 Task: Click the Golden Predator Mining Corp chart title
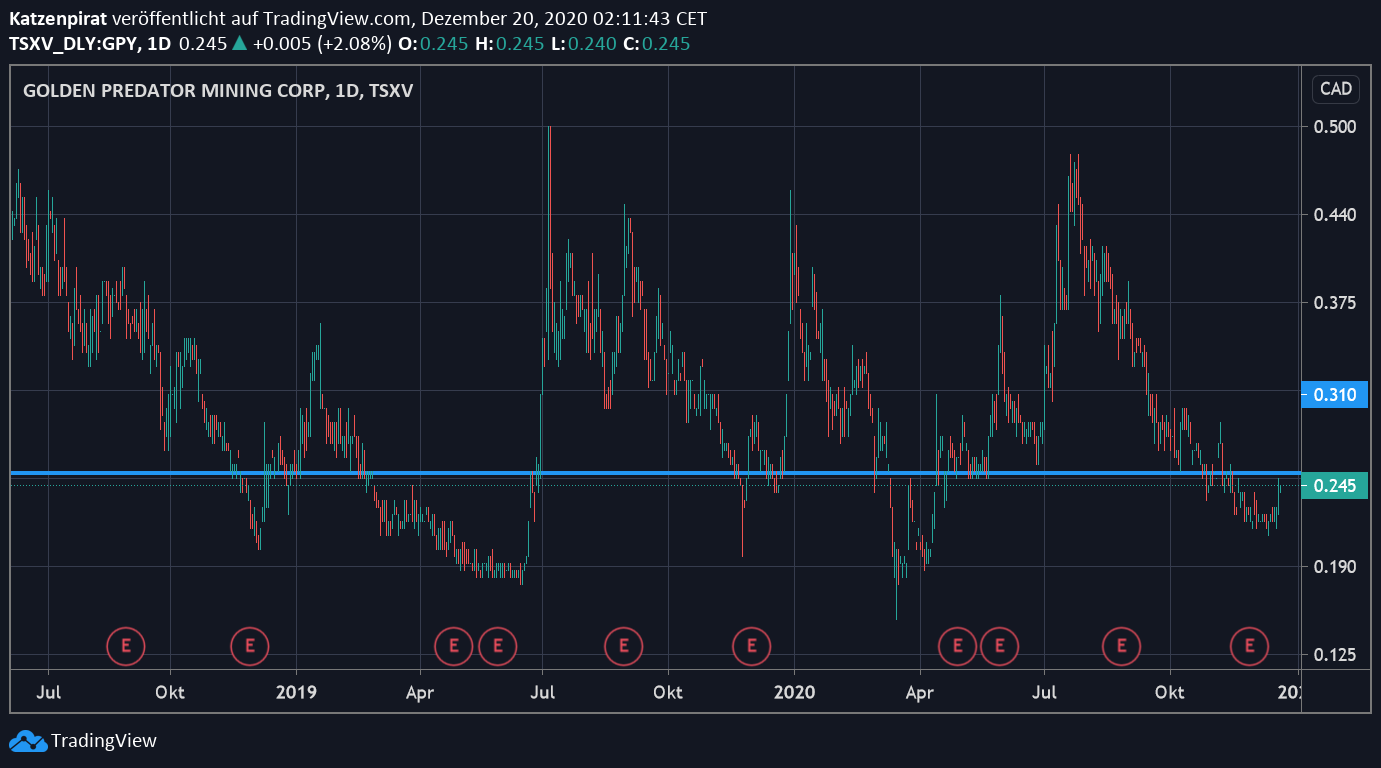pyautogui.click(x=217, y=91)
